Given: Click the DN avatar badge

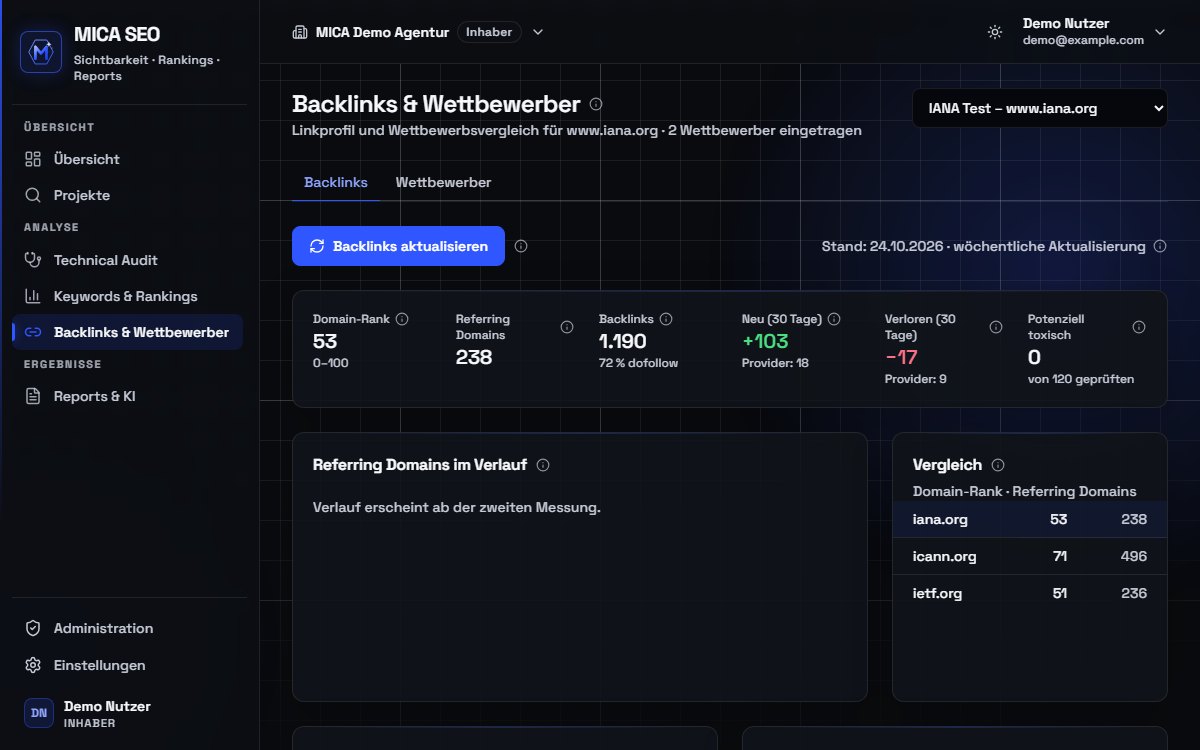Looking at the screenshot, I should [x=39, y=713].
